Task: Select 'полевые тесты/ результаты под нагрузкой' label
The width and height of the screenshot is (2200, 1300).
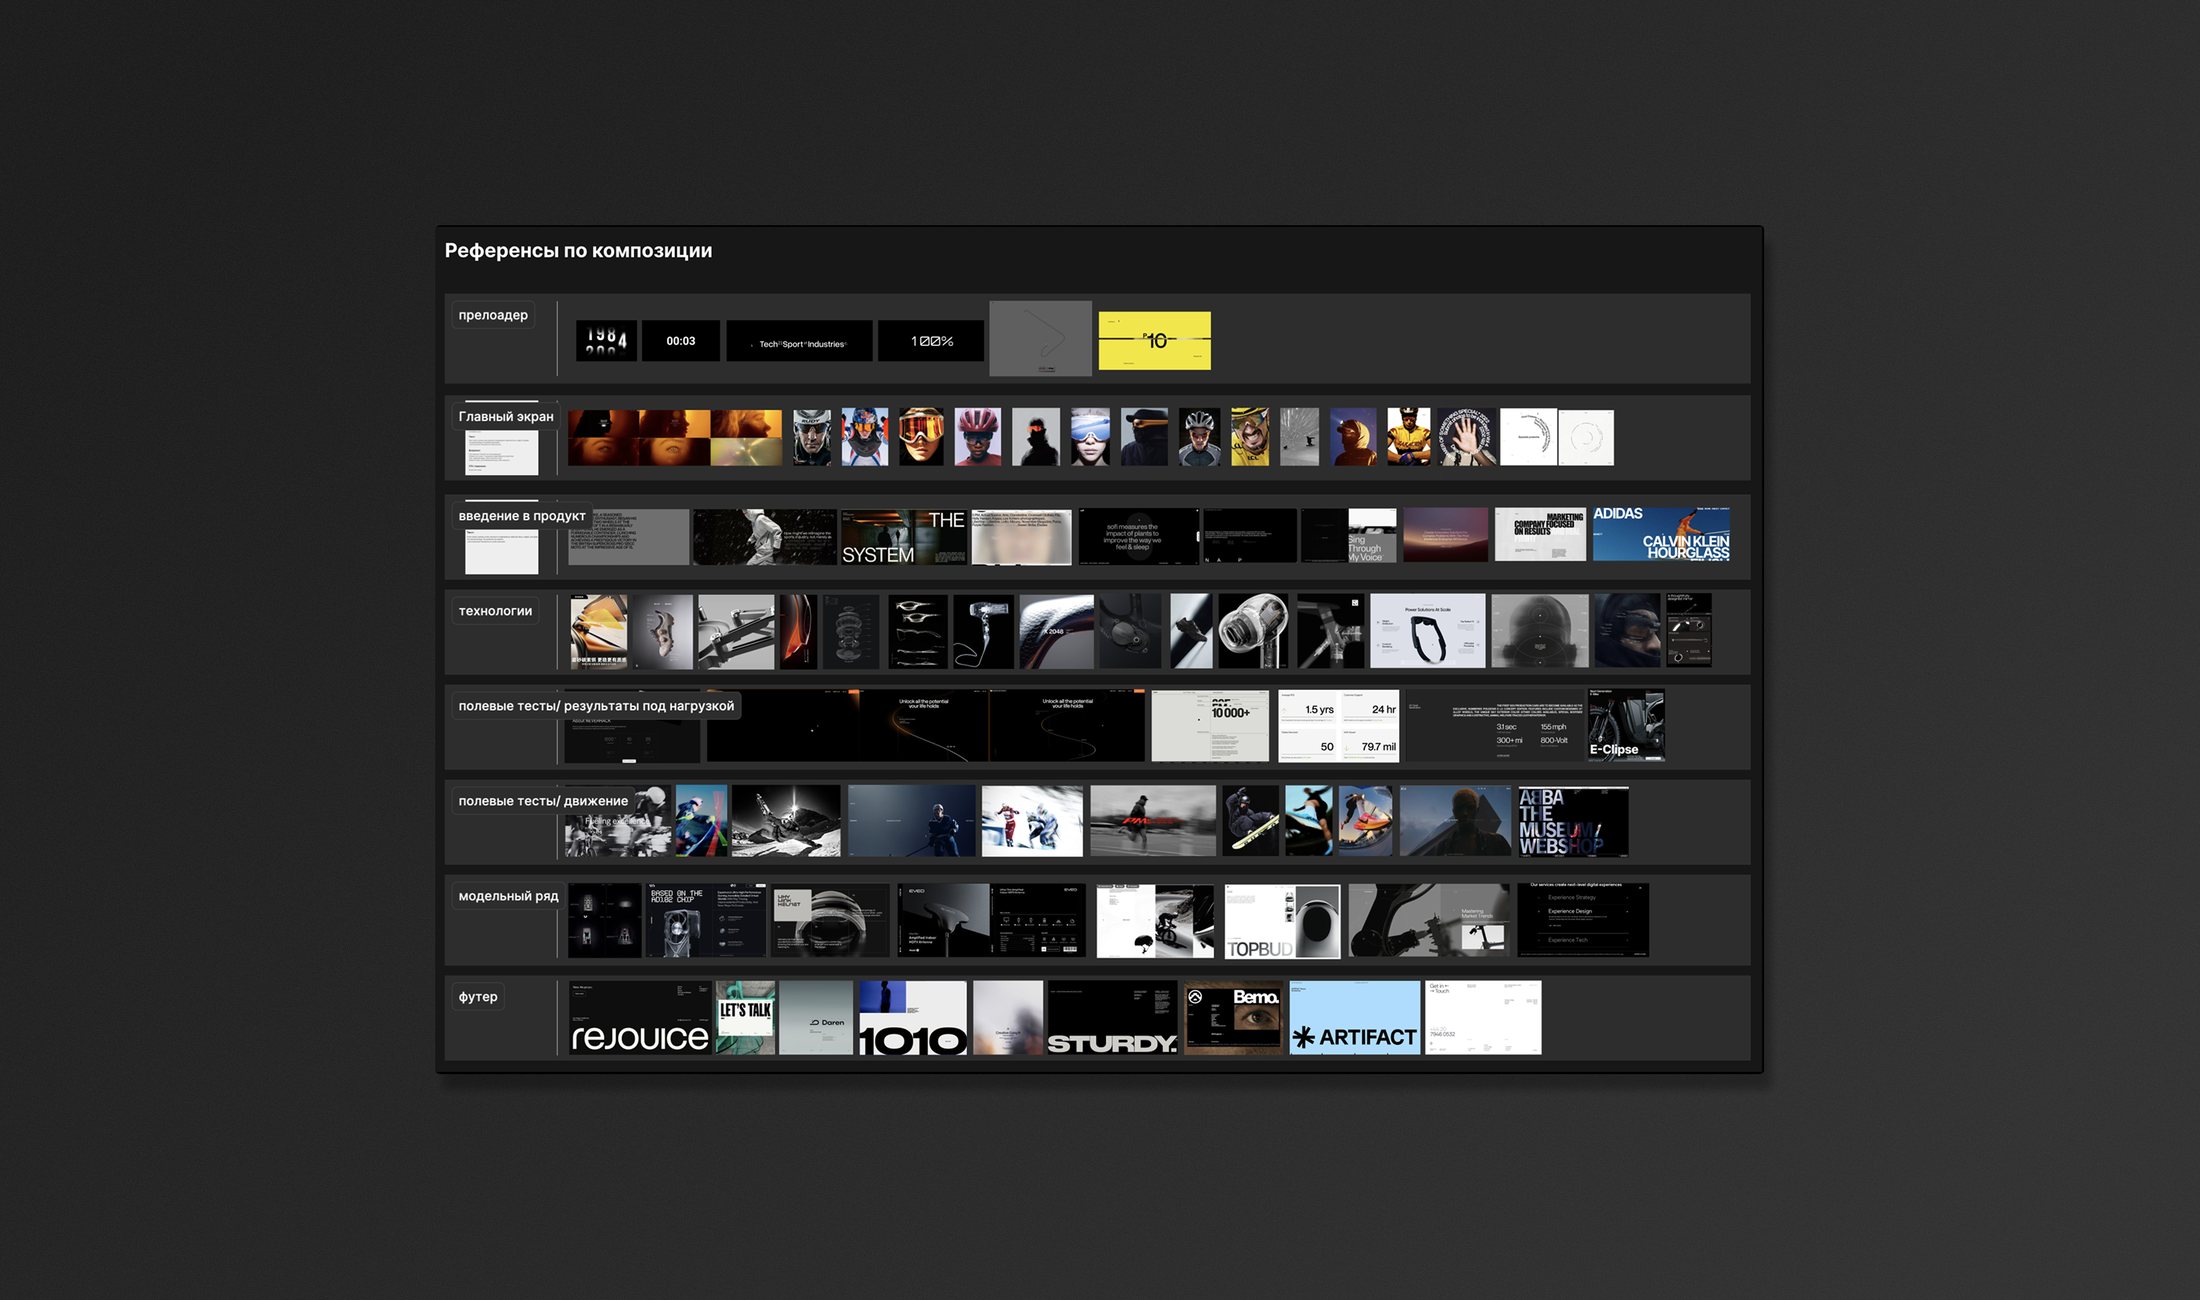Action: (596, 706)
